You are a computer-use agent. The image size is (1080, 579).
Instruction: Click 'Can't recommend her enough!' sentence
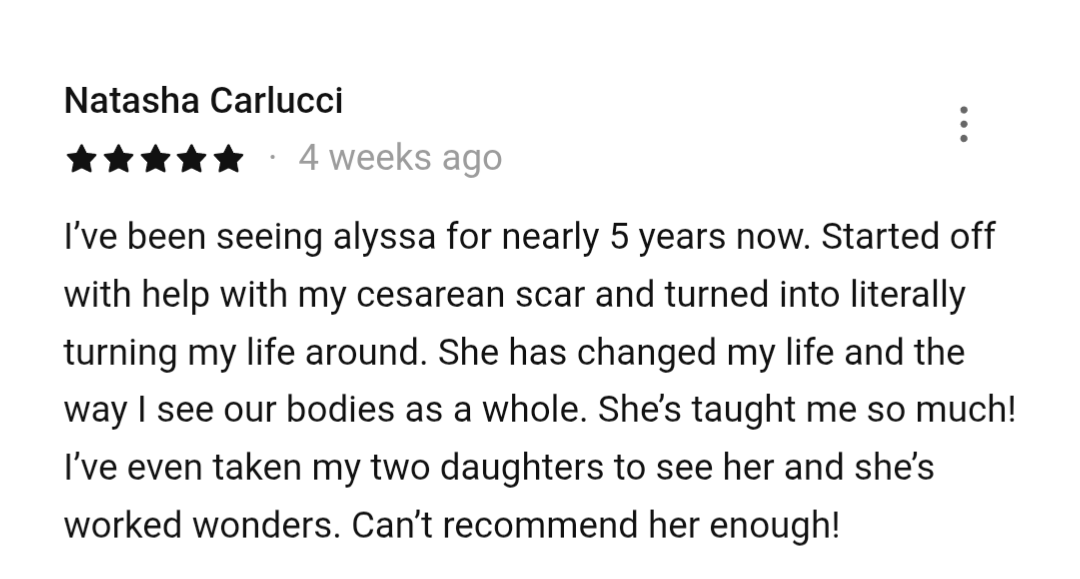coord(596,526)
